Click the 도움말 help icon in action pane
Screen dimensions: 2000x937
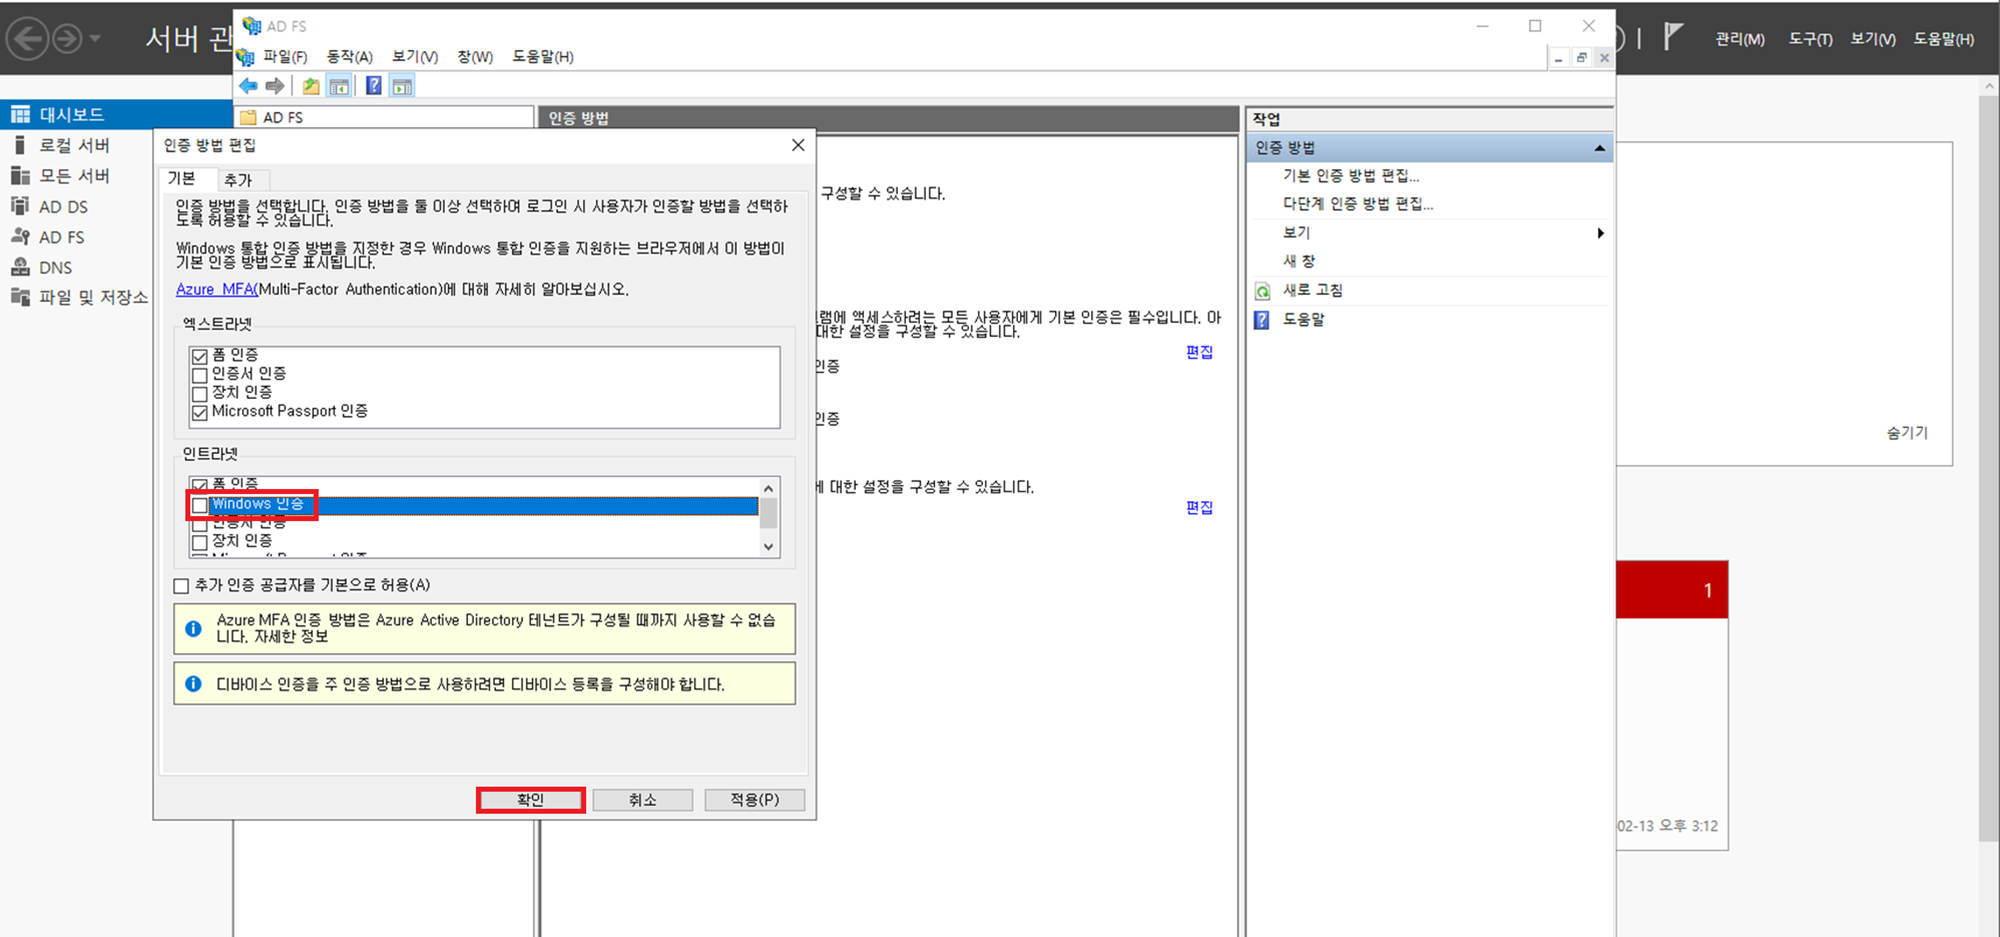pyautogui.click(x=1262, y=320)
